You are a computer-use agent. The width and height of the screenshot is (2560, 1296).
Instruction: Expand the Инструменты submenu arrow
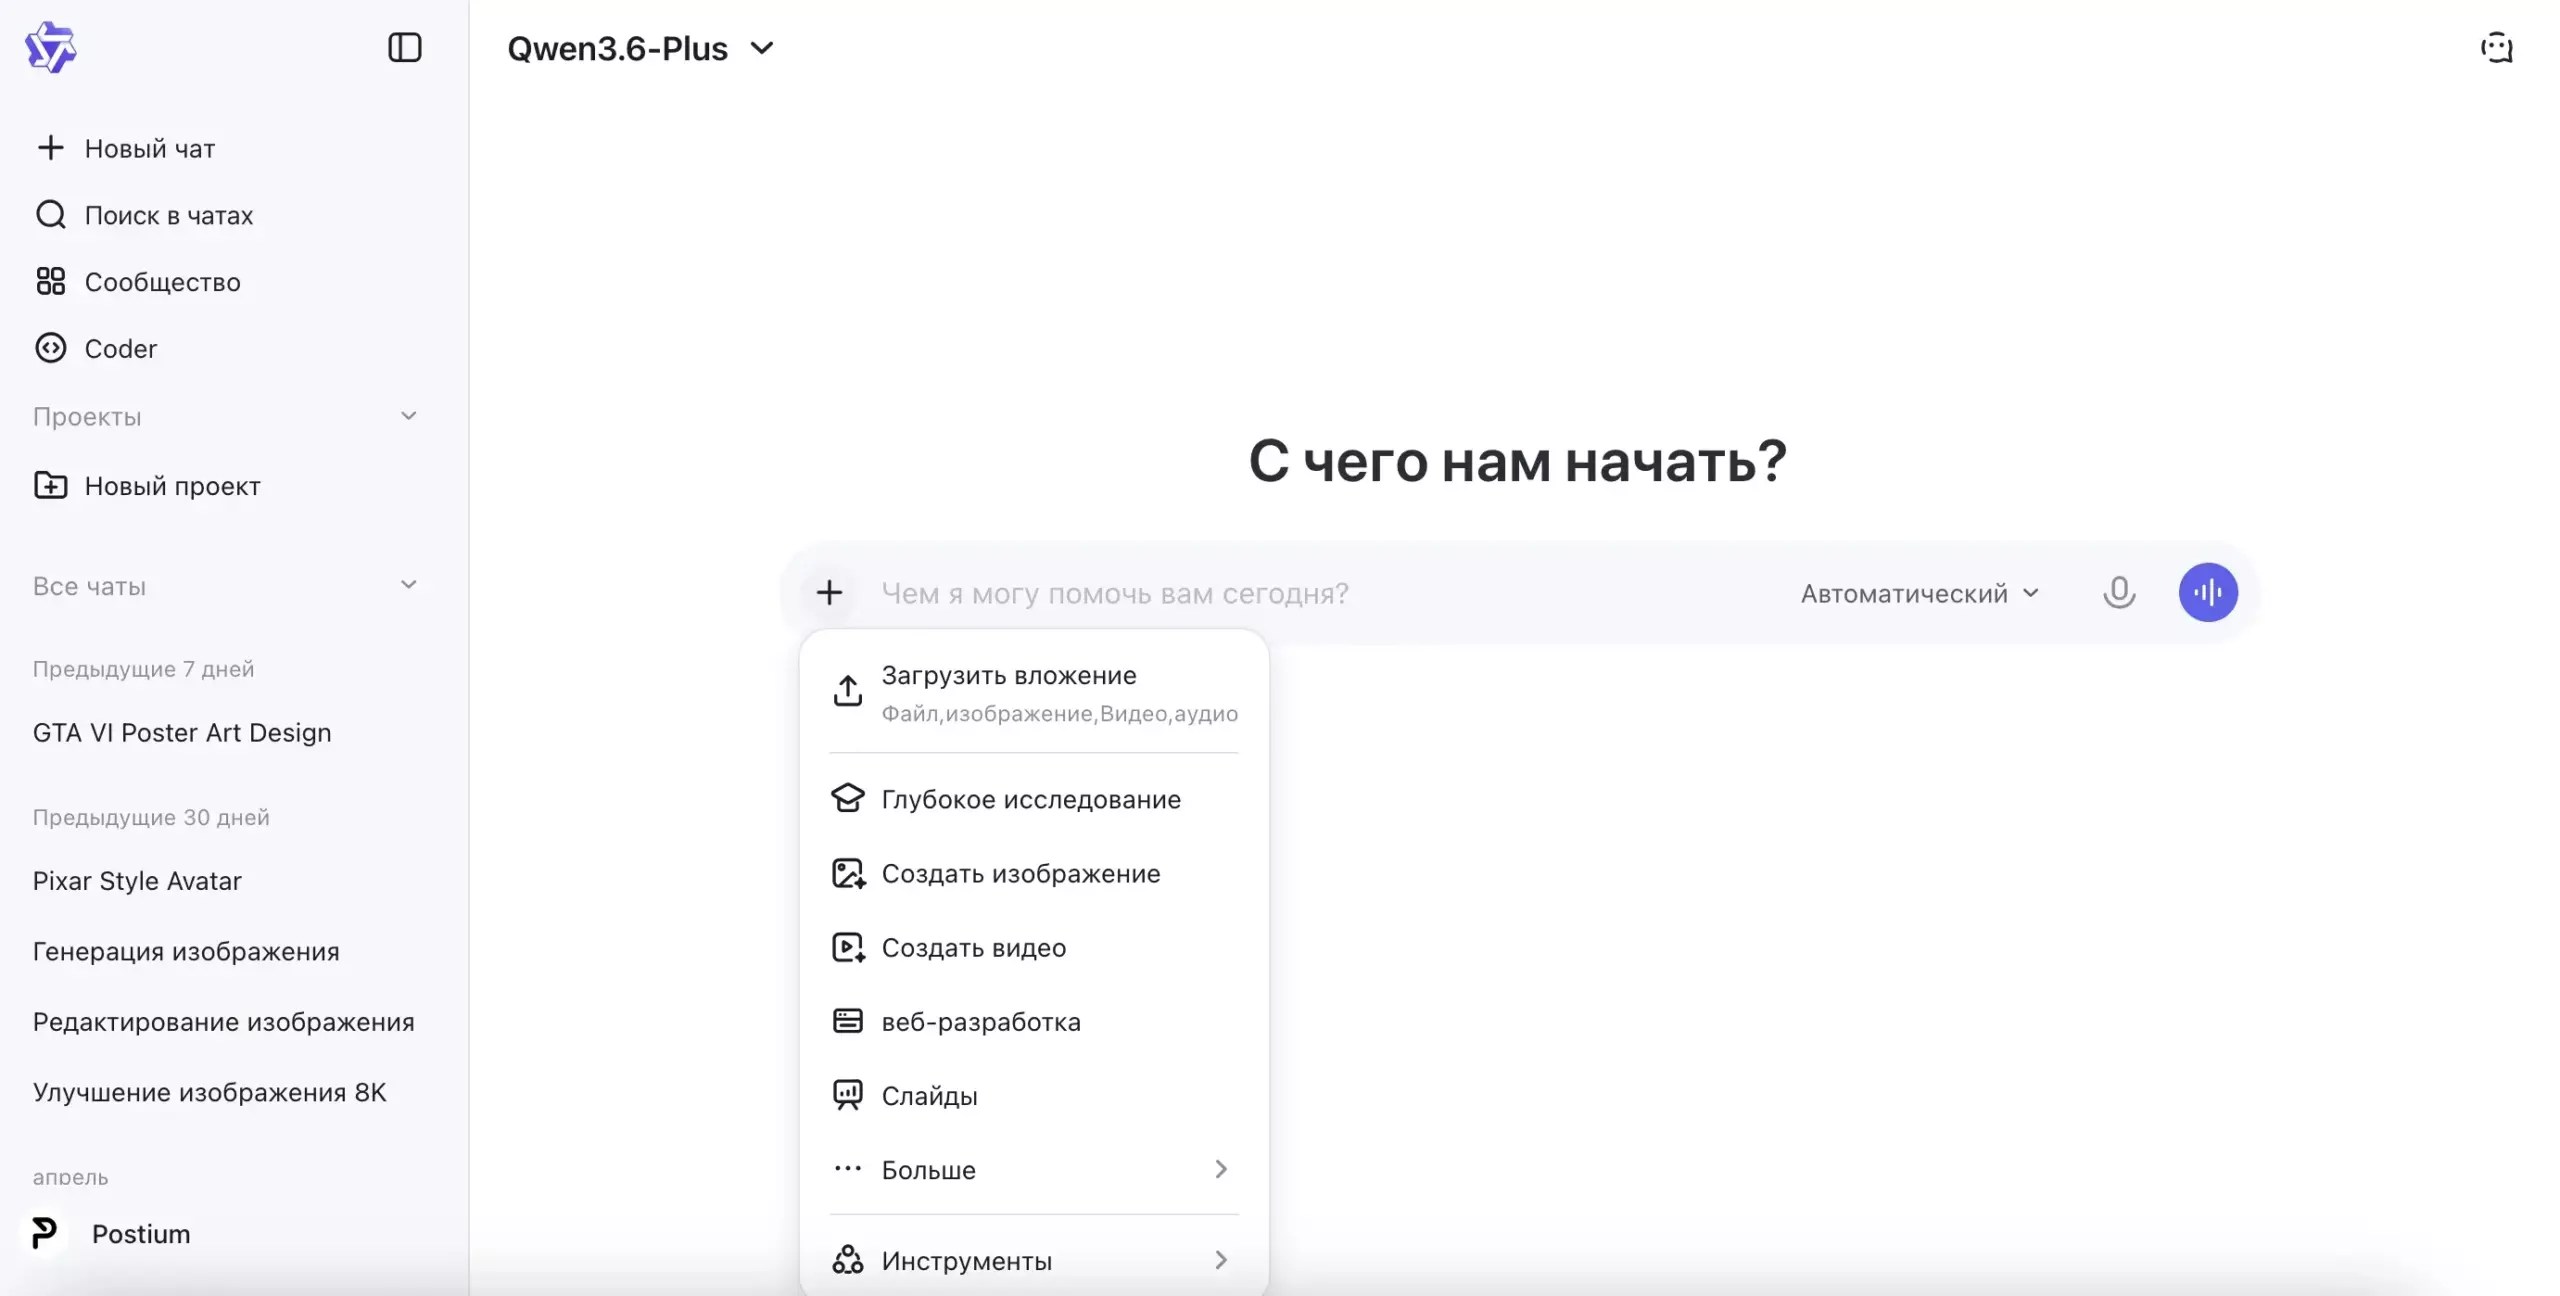1221,1260
